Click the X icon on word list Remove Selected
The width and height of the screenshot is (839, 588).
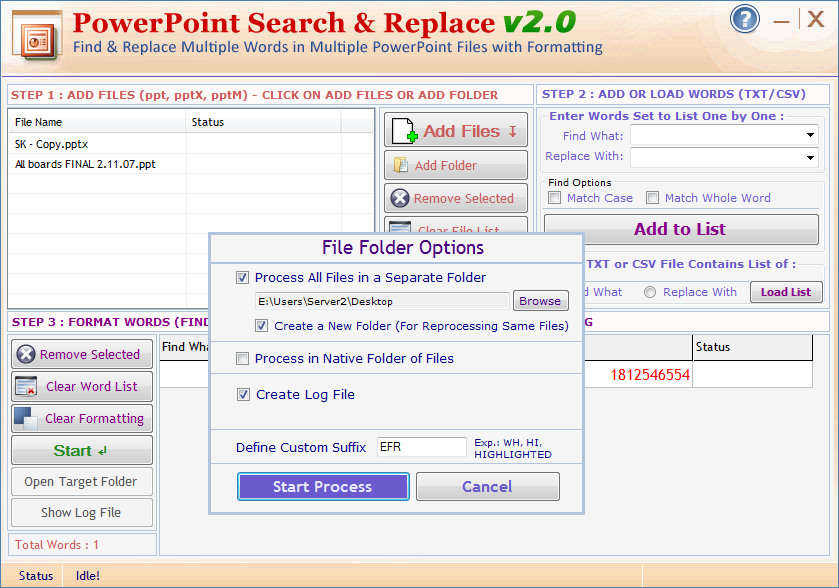(x=26, y=354)
